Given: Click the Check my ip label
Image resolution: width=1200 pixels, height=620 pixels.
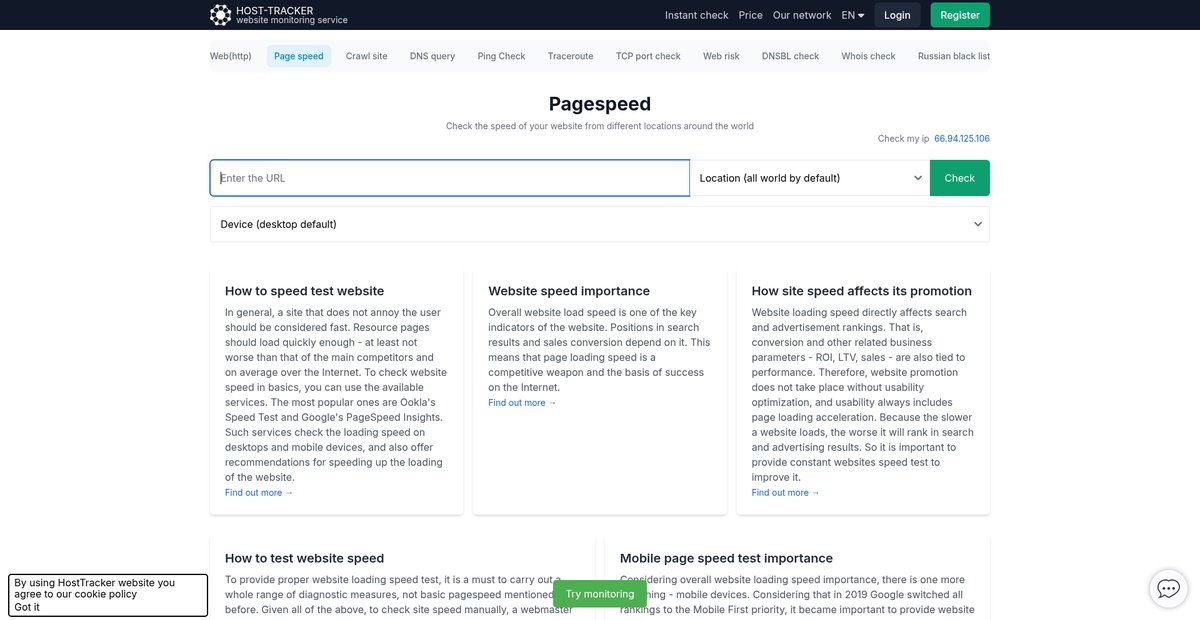Looking at the screenshot, I should (904, 139).
